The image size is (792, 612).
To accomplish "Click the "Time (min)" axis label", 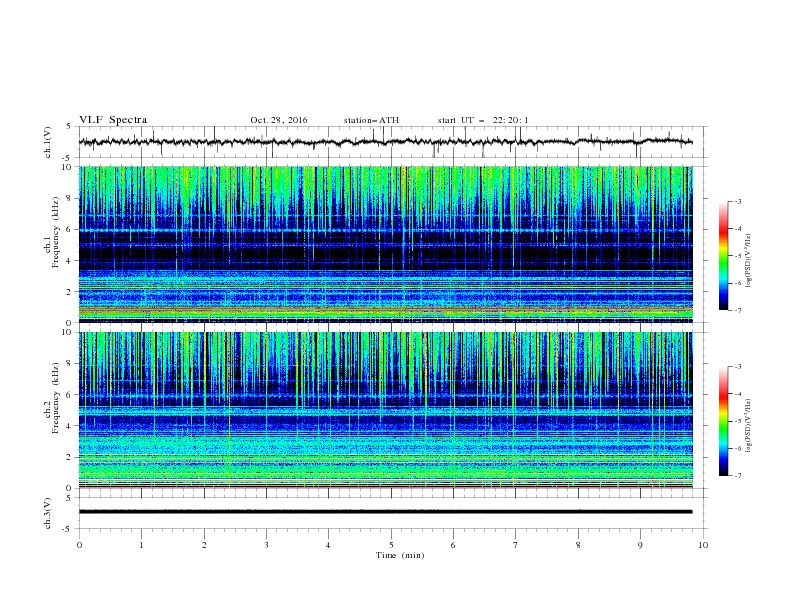I will [400, 555].
